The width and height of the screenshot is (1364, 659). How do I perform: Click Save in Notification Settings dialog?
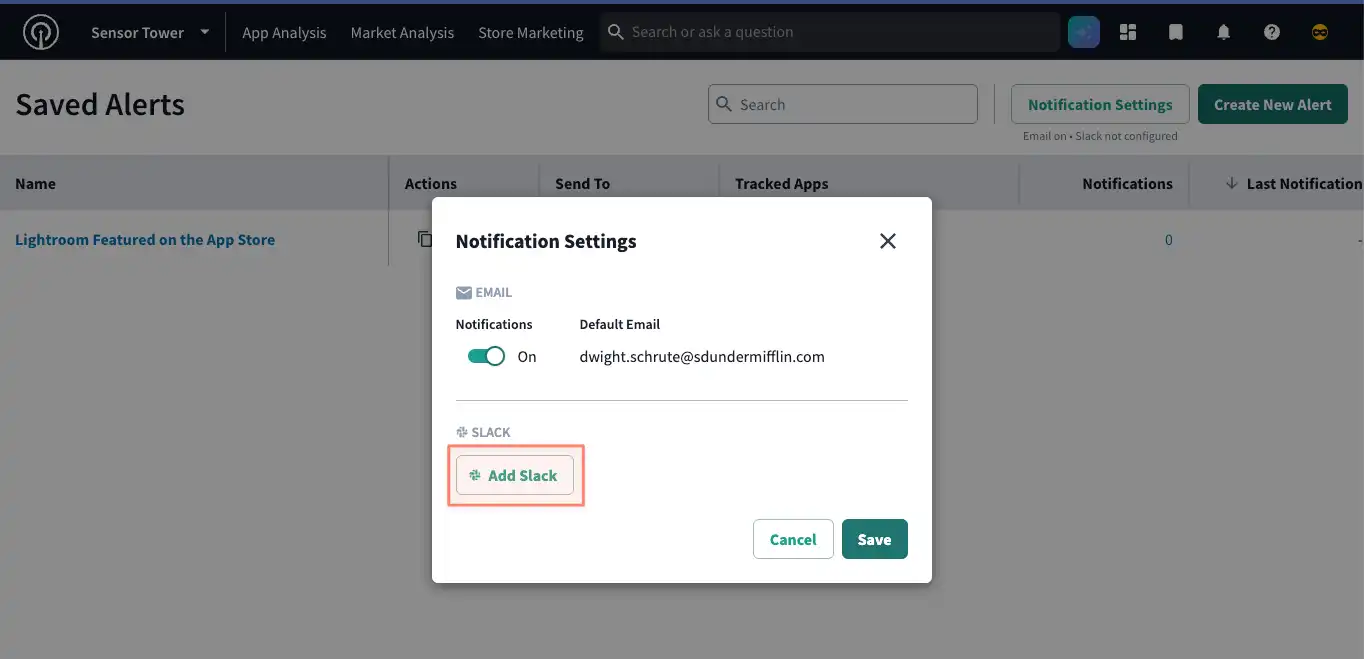[874, 539]
